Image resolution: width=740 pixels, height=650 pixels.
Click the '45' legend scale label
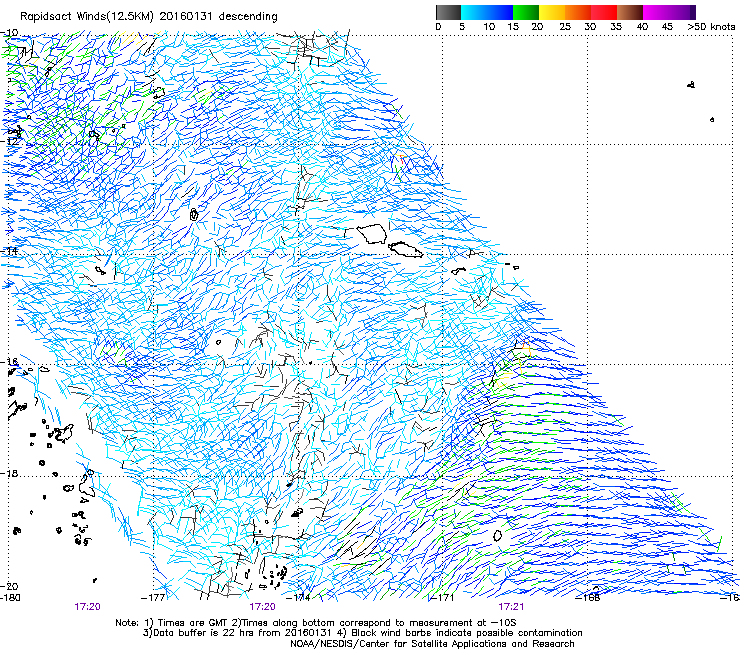point(667,26)
